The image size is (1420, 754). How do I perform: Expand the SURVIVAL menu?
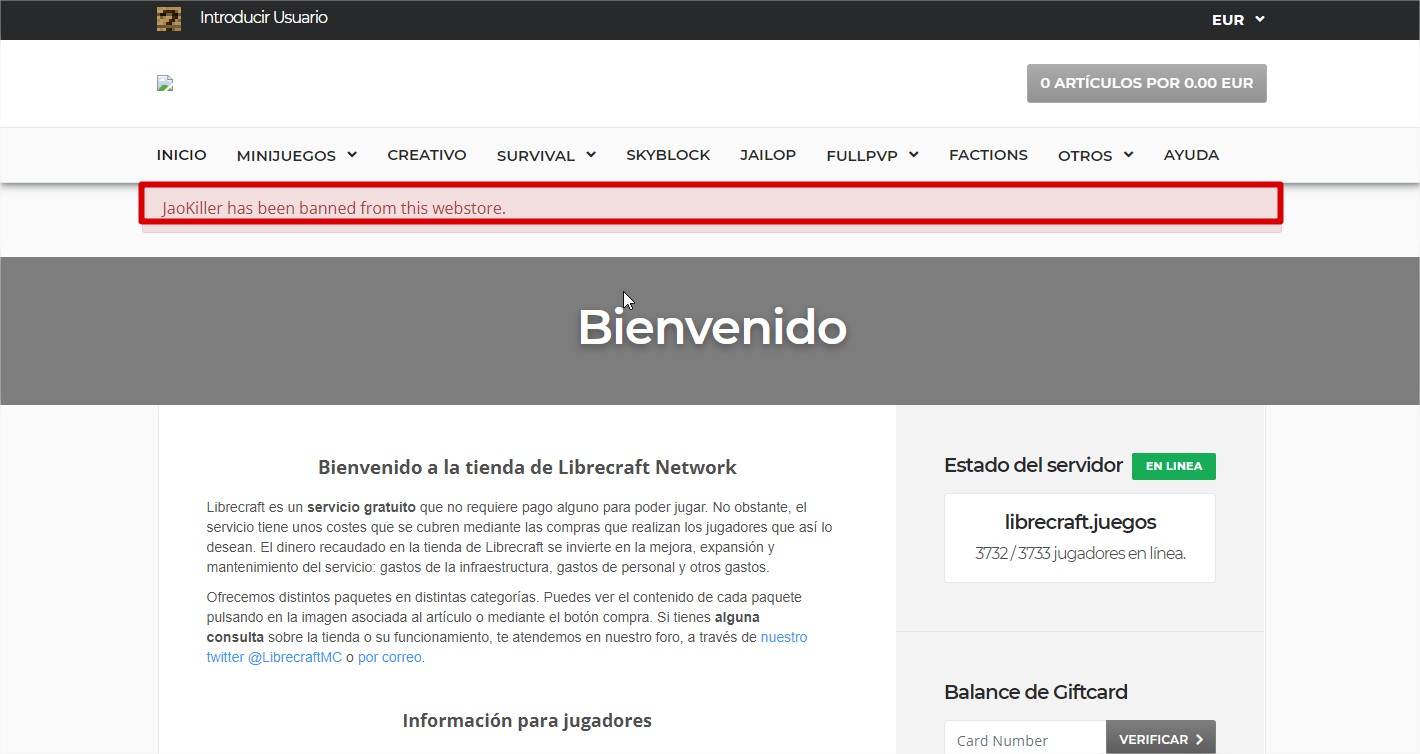(546, 155)
